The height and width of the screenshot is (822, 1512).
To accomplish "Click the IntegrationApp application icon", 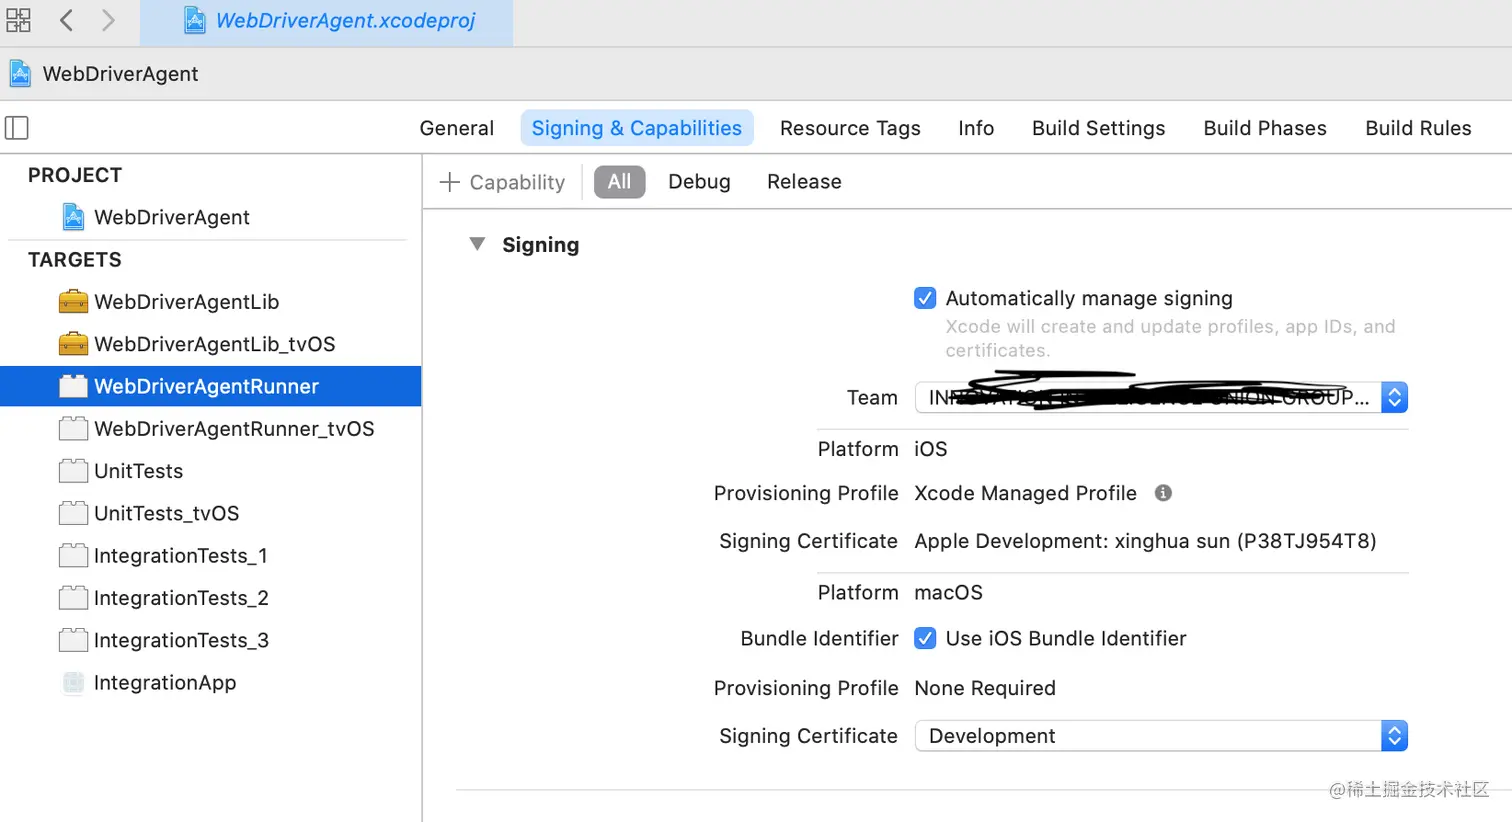I will 73,683.
